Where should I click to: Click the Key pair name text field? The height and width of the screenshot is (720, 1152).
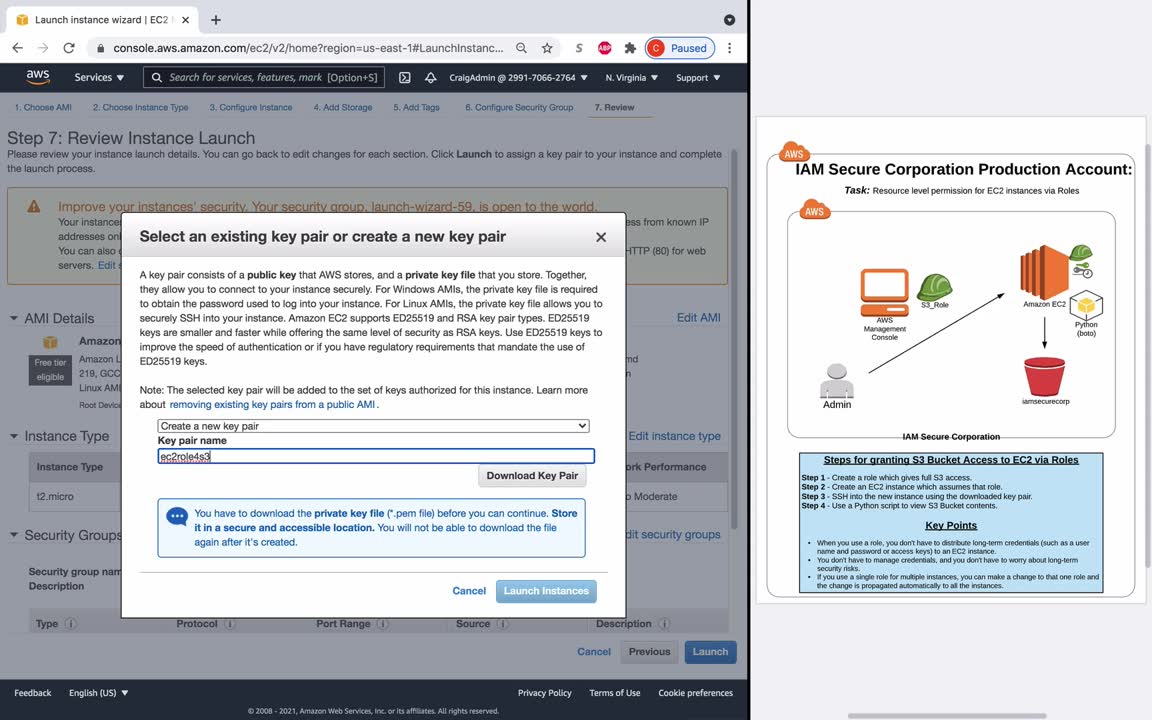point(375,456)
